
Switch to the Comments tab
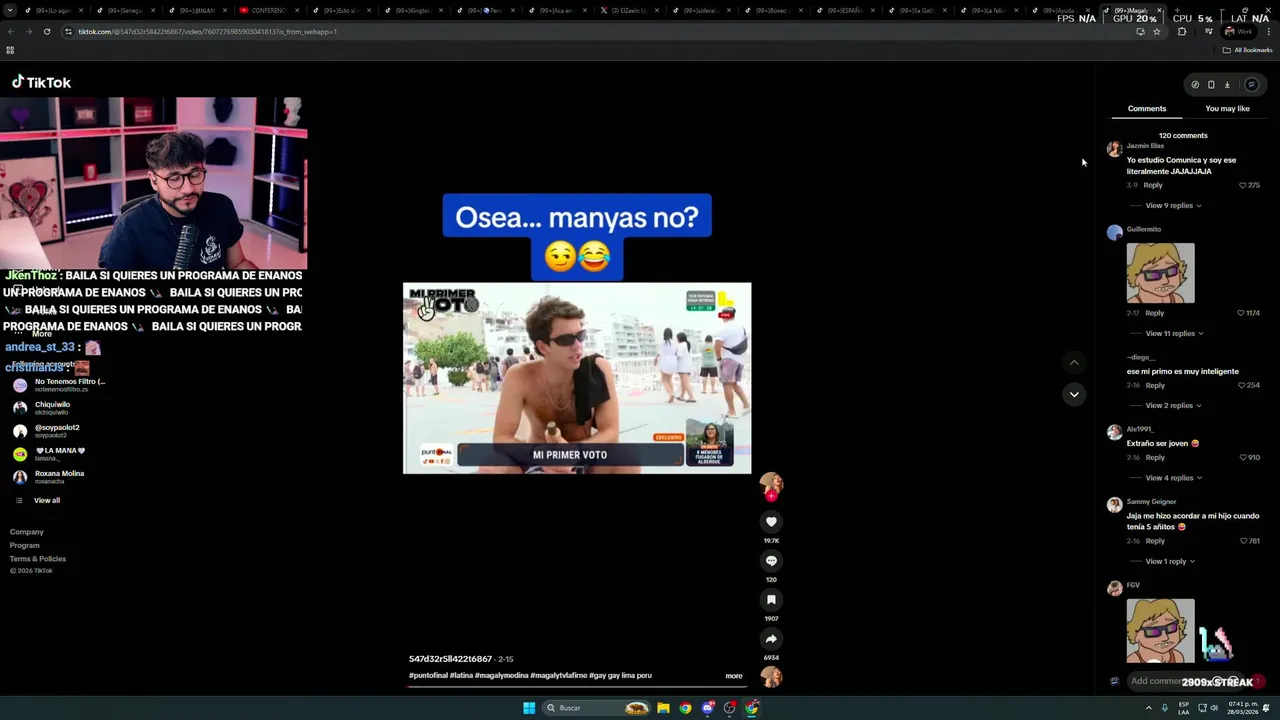point(1147,108)
